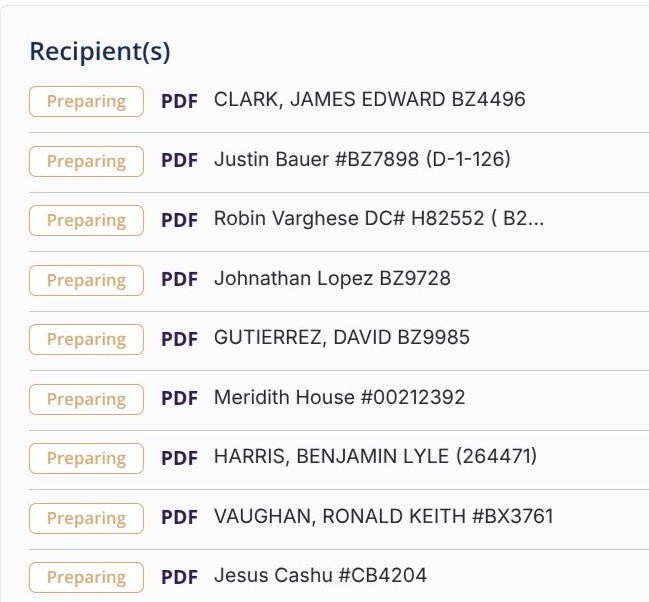649x602 pixels.
Task: Click the Recipient(s) section heading
Action: tap(100, 51)
